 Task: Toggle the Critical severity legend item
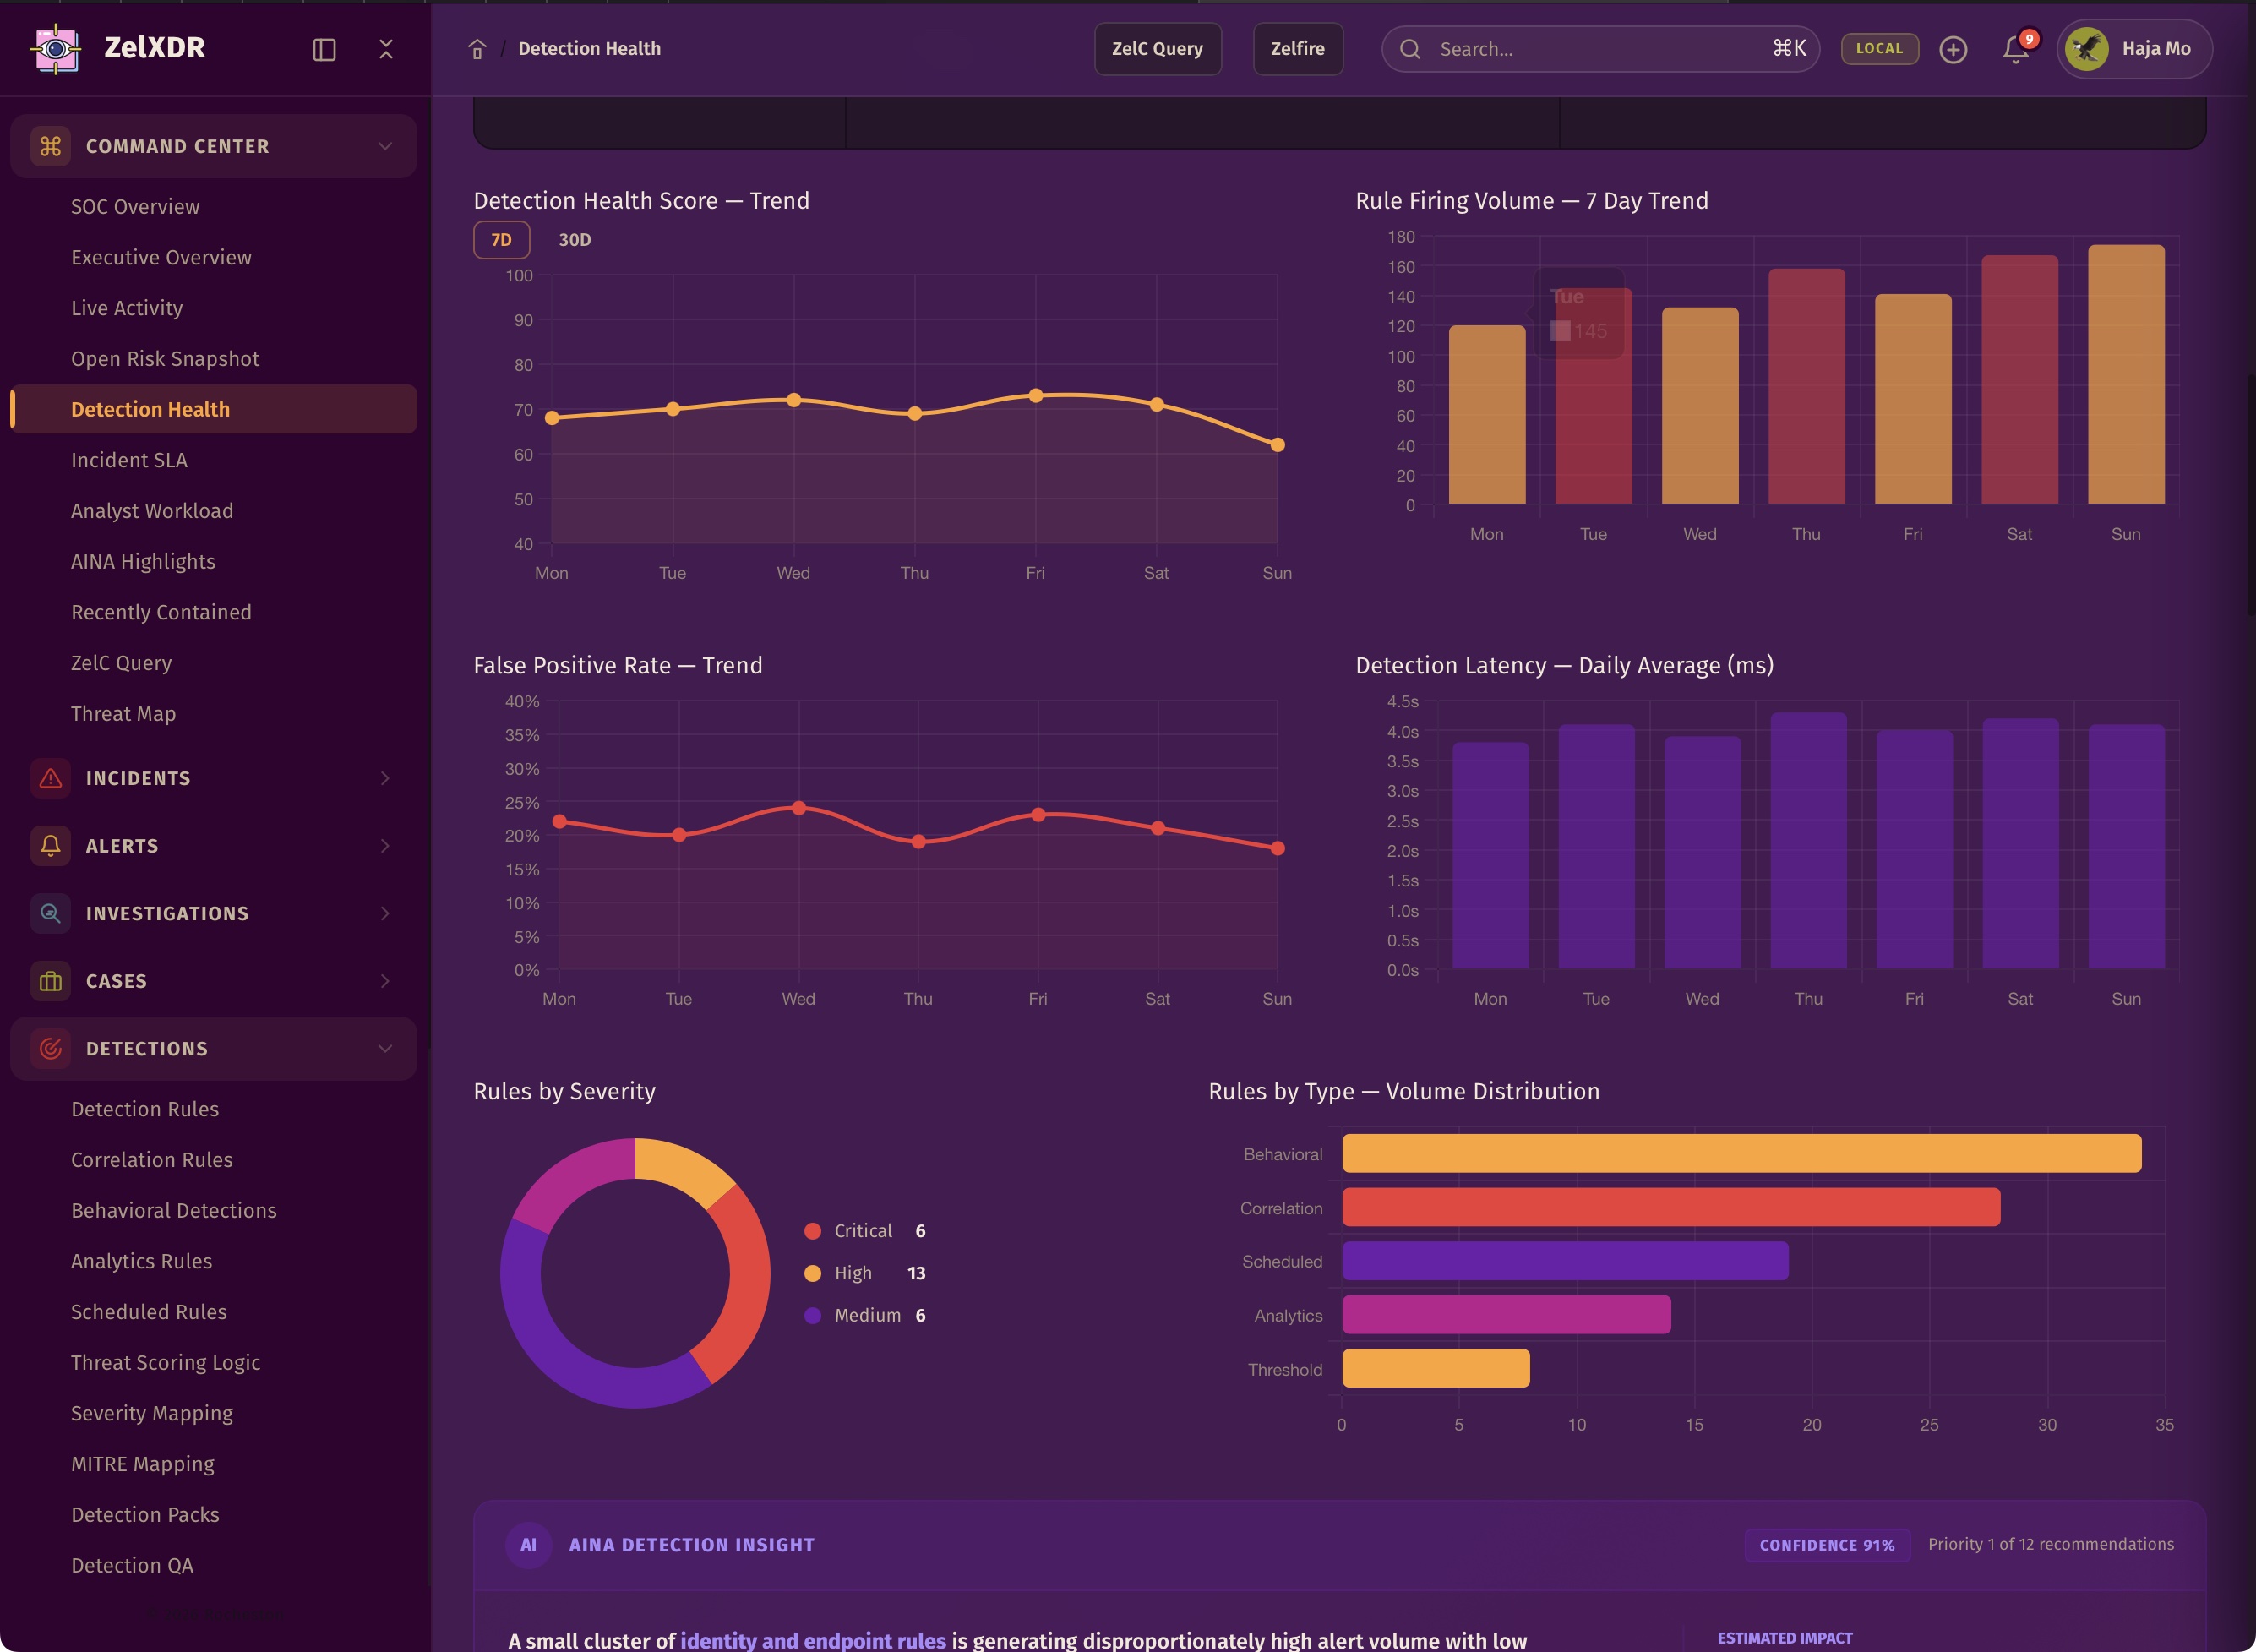pyautogui.click(x=863, y=1231)
